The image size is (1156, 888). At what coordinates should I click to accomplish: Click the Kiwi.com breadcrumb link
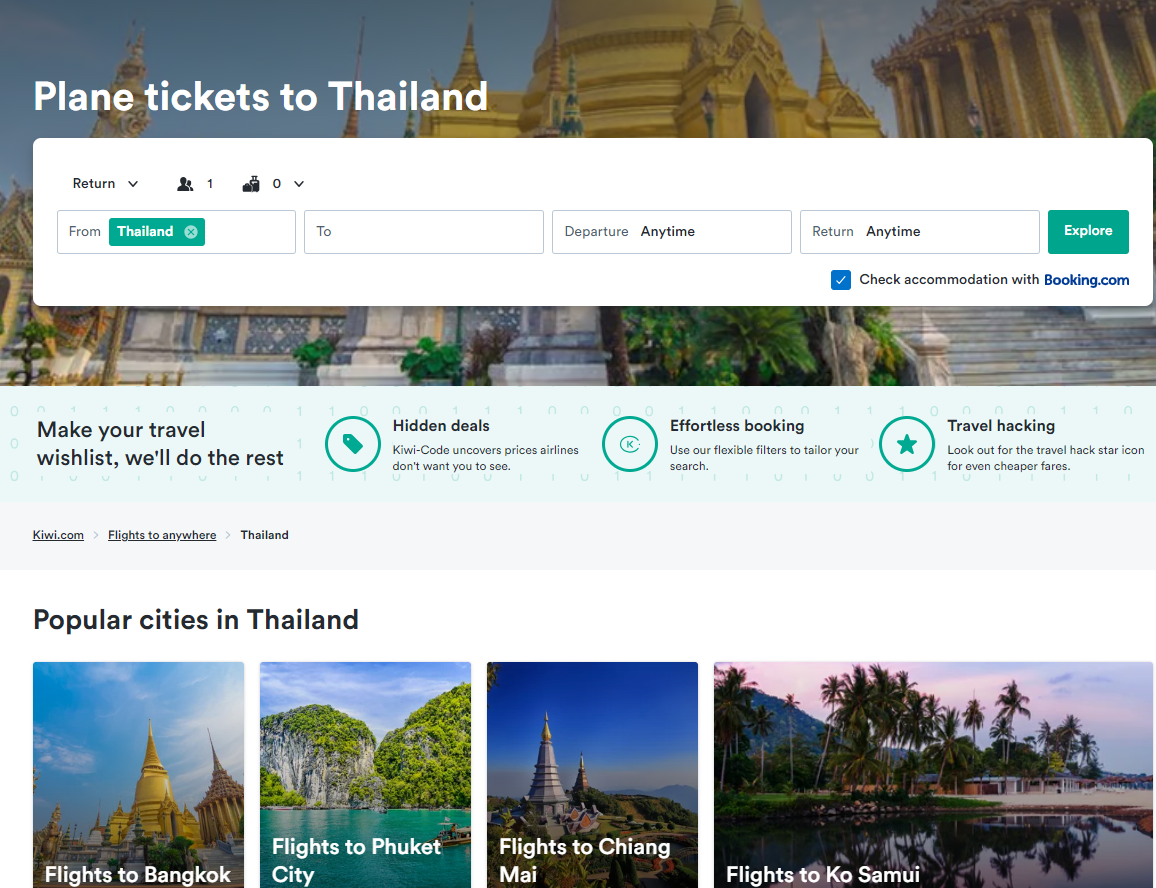[58, 535]
